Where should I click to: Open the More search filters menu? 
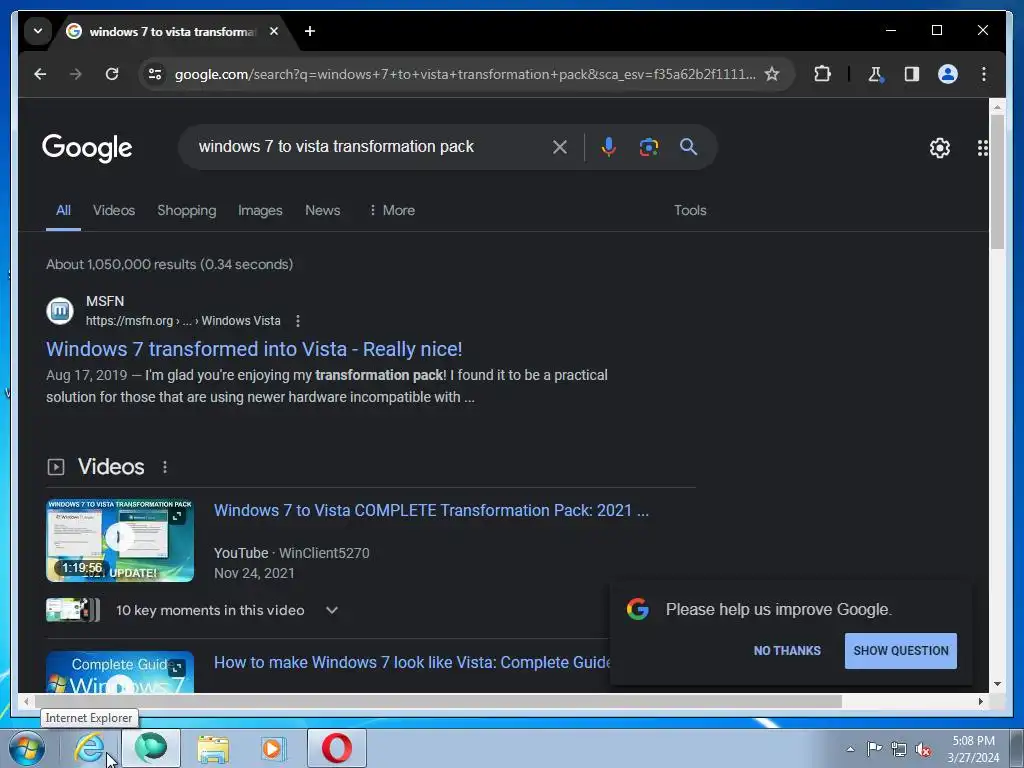click(392, 210)
